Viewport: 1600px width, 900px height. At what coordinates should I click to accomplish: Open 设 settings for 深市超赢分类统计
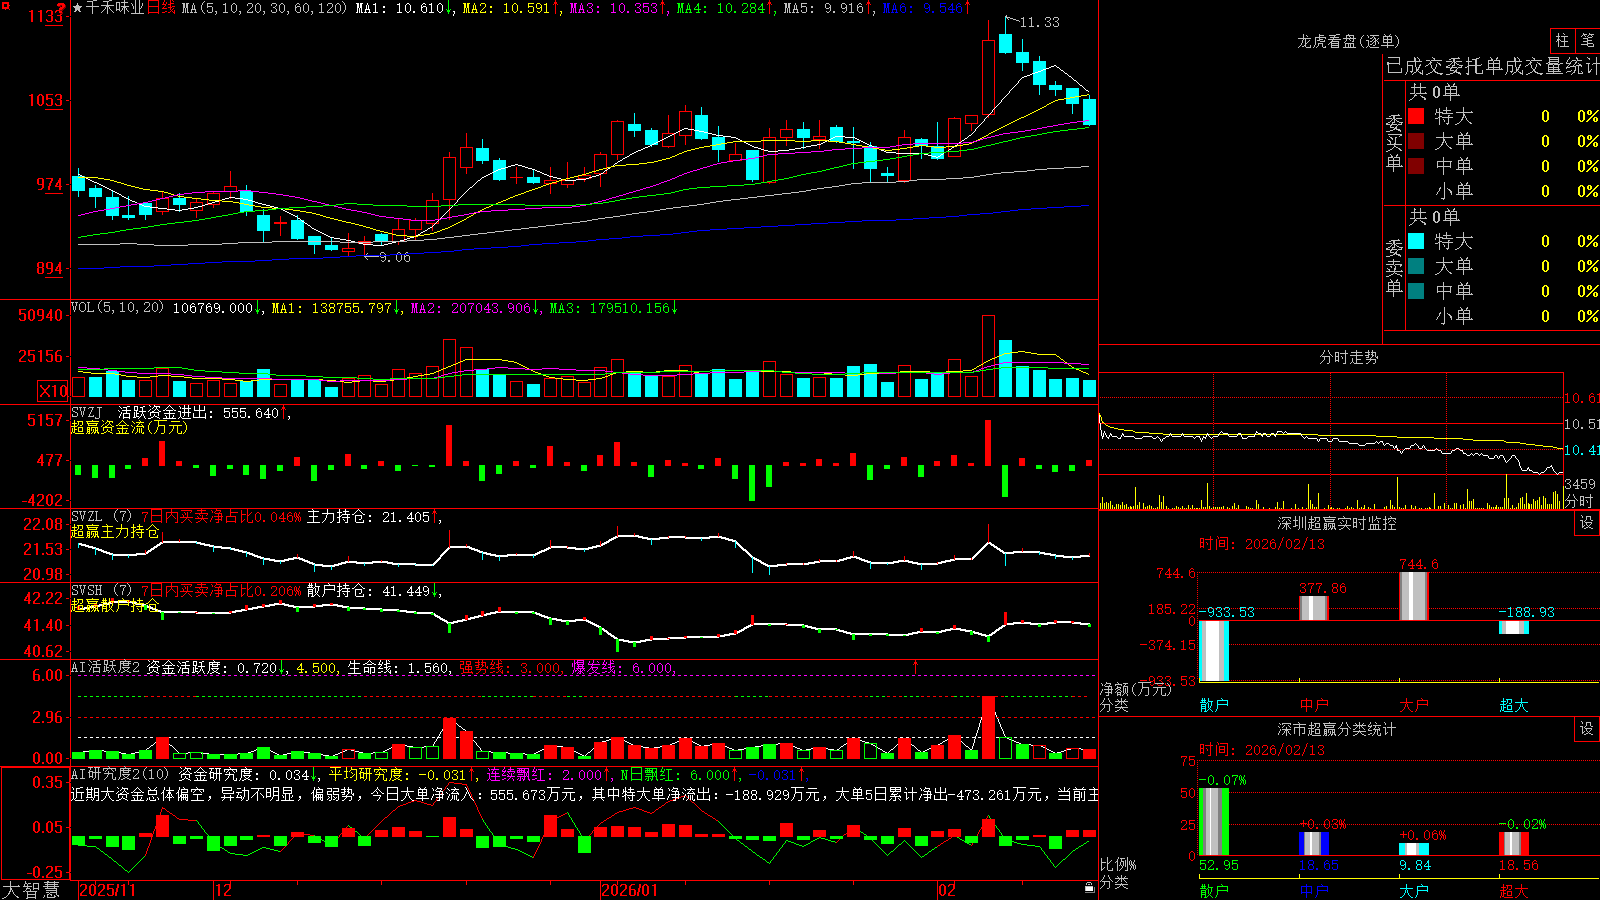[1587, 729]
